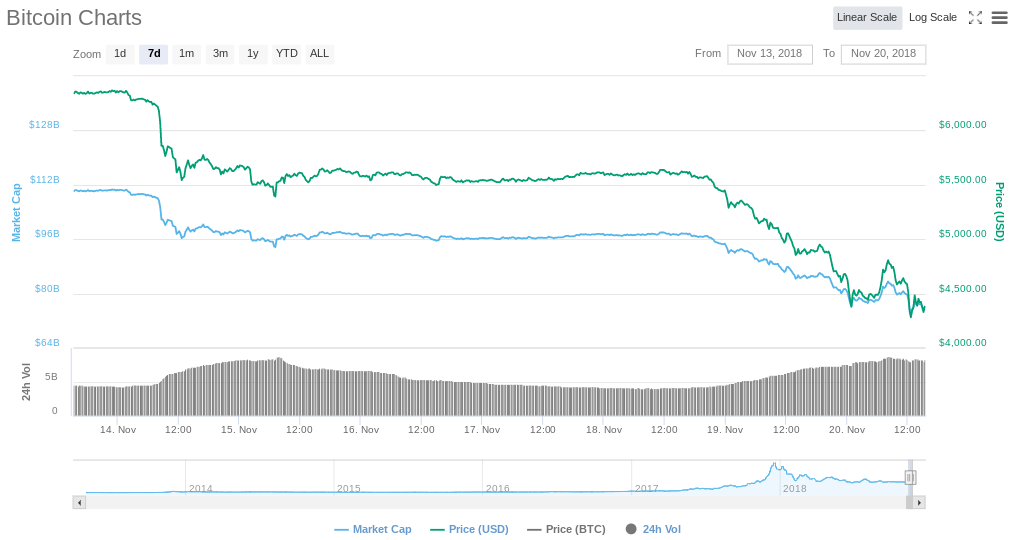Set zoom range to 7d
1017x540 pixels.
point(154,54)
